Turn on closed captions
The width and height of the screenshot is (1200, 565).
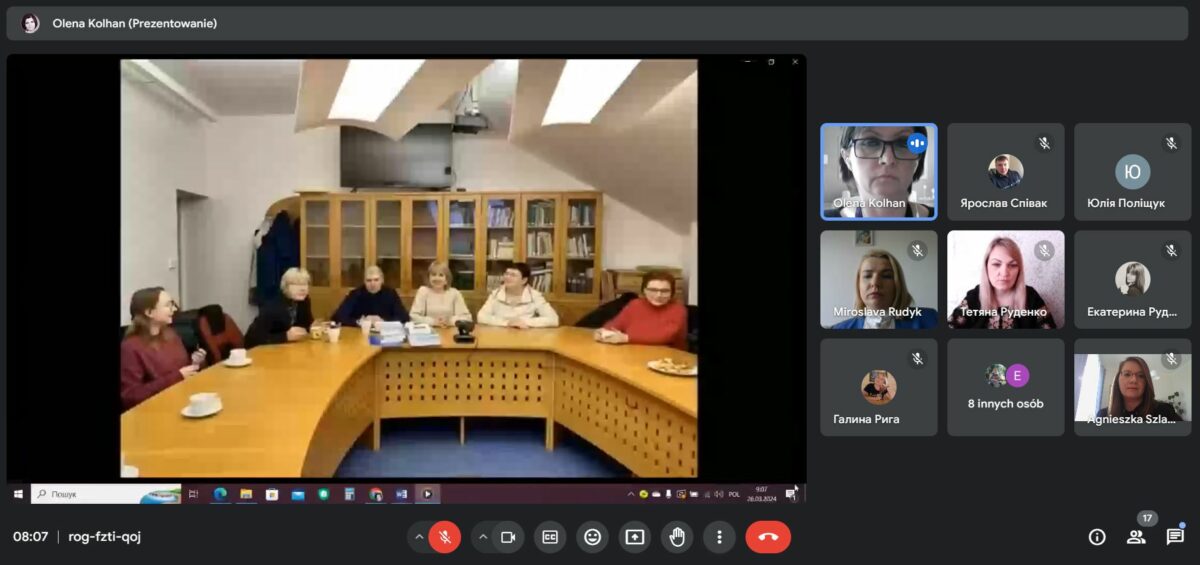click(x=550, y=537)
